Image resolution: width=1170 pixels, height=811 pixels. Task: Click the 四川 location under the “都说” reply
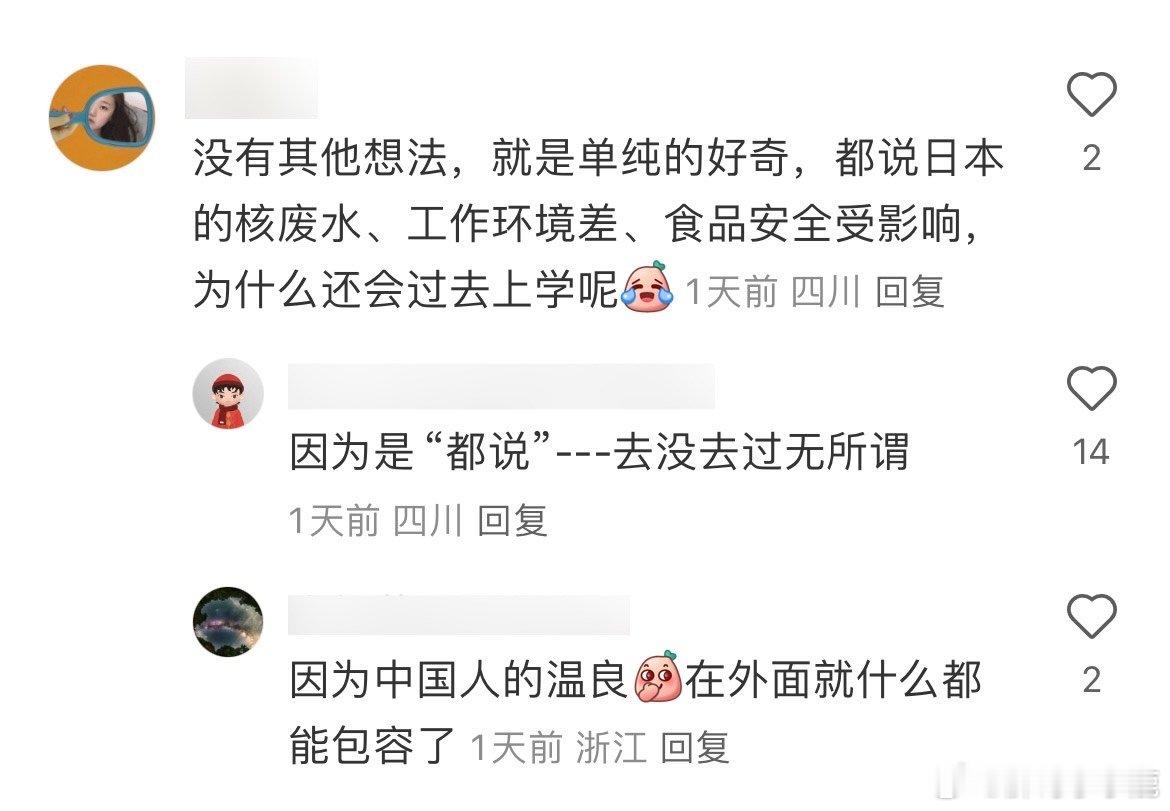click(428, 520)
